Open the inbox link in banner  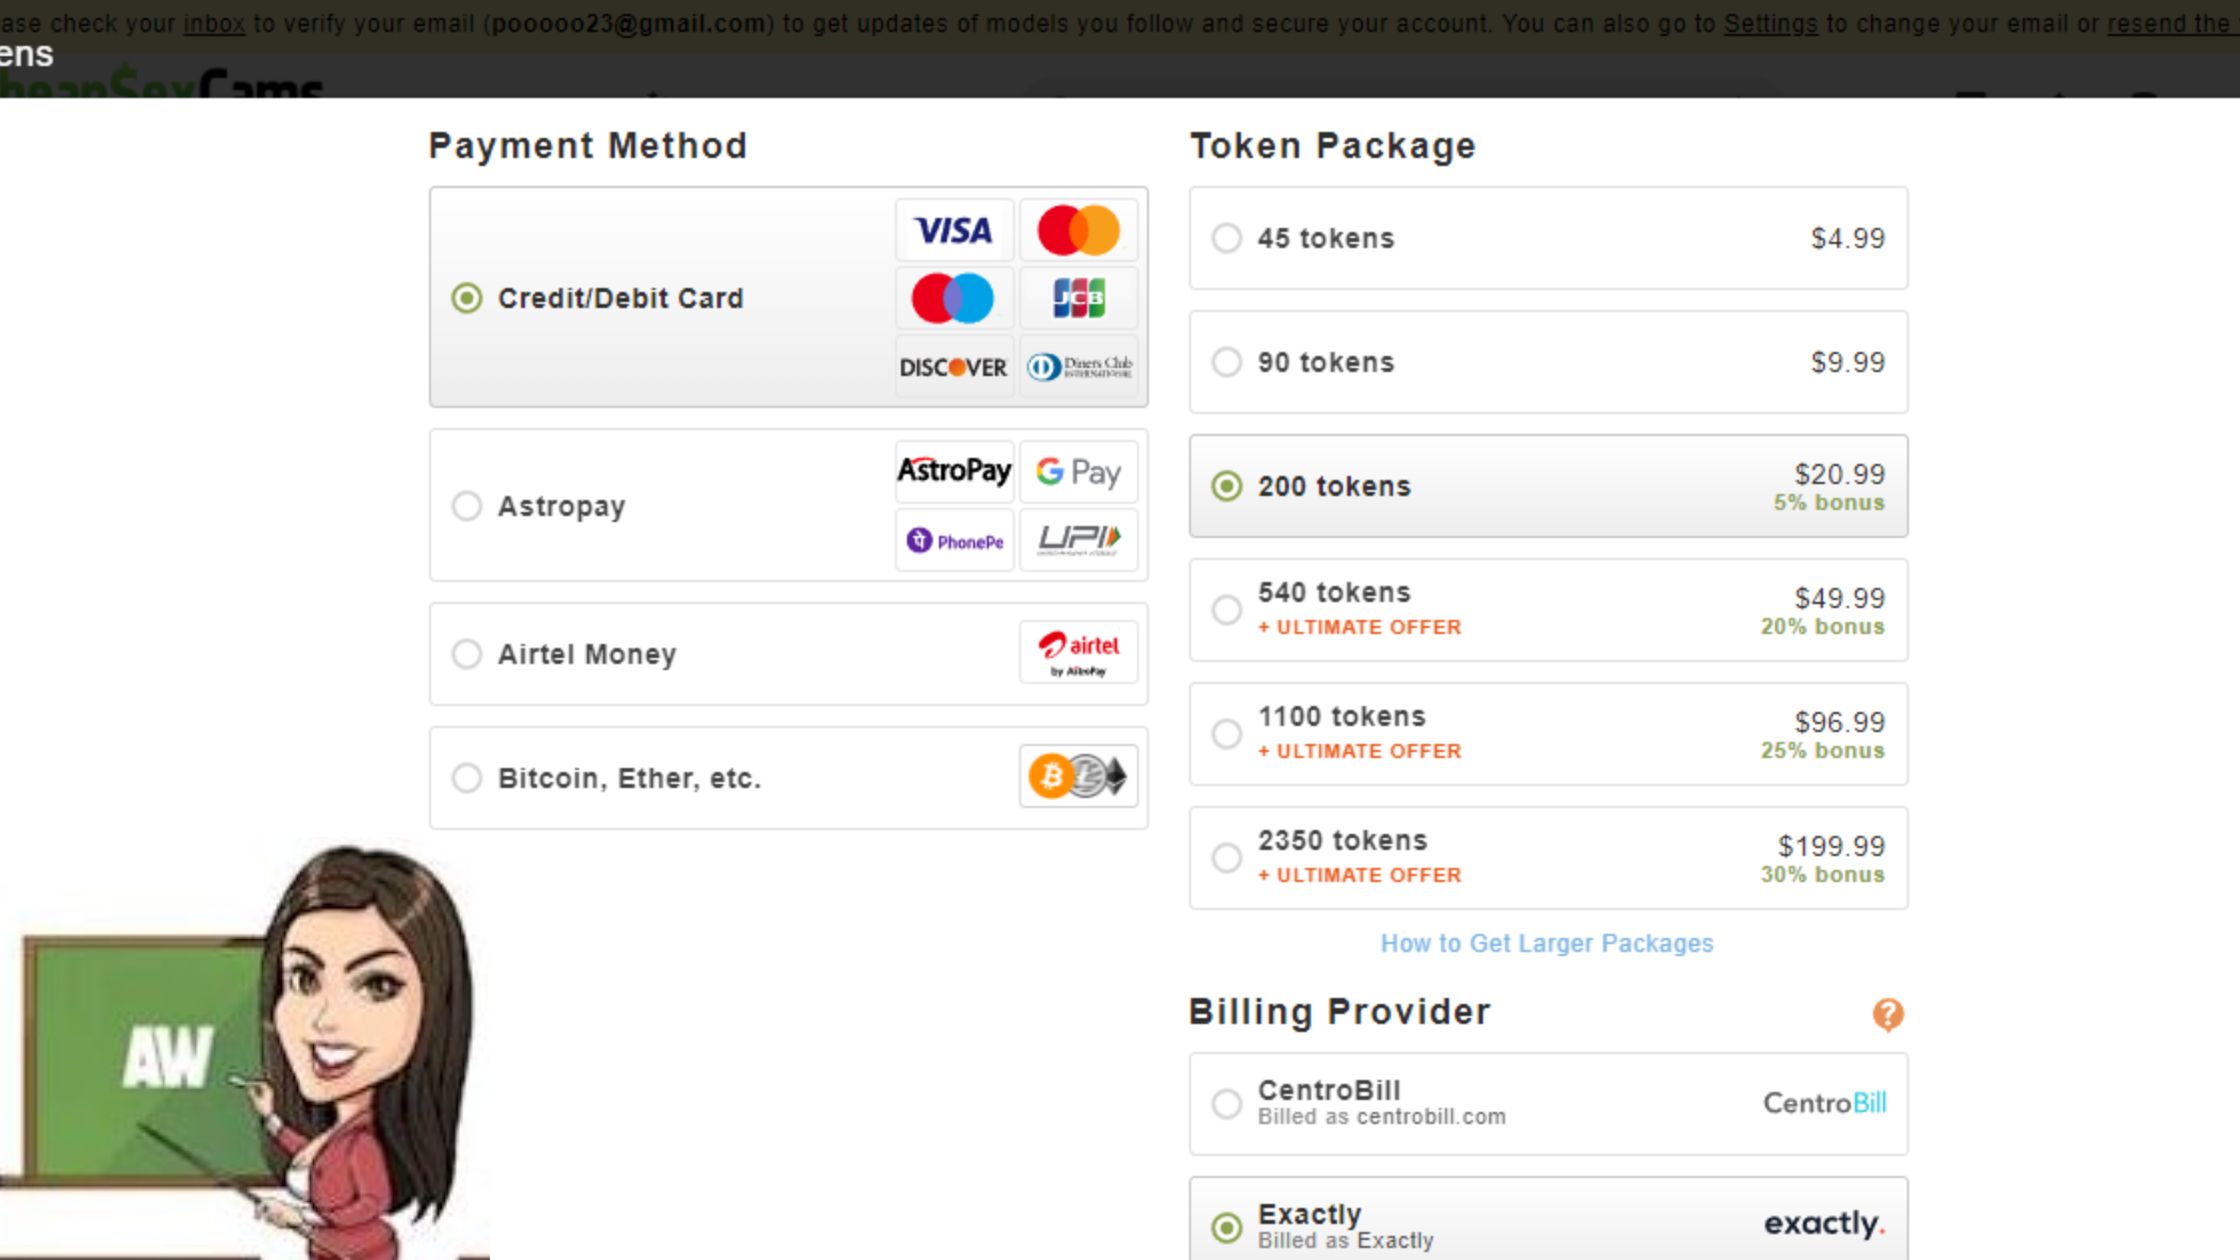214,23
